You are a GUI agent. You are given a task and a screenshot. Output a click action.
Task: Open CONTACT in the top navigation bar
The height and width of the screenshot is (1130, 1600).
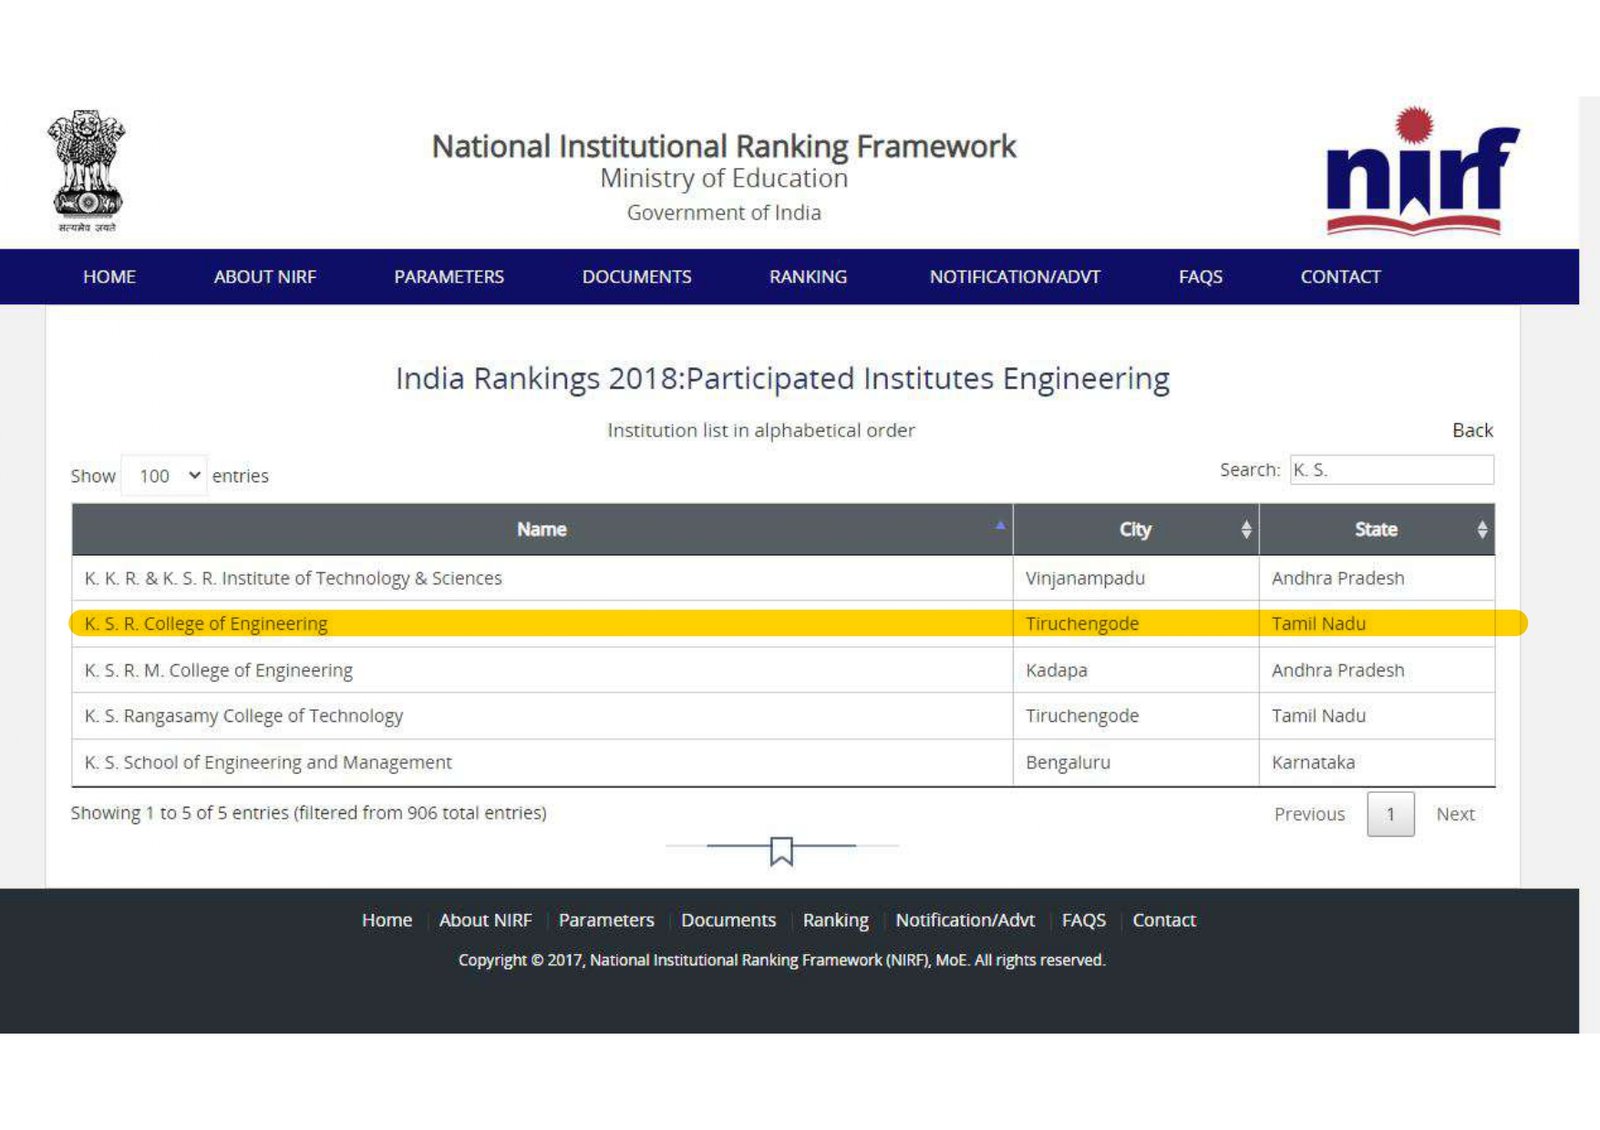[1340, 277]
